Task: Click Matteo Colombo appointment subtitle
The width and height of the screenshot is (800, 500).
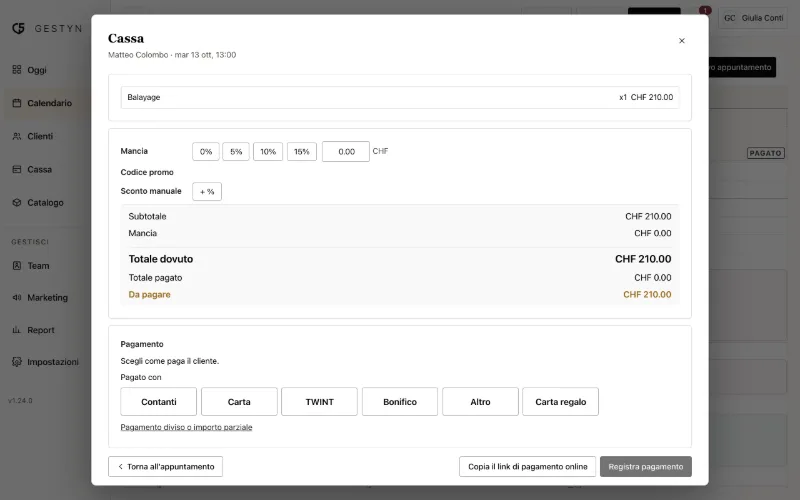Action: 172,55
